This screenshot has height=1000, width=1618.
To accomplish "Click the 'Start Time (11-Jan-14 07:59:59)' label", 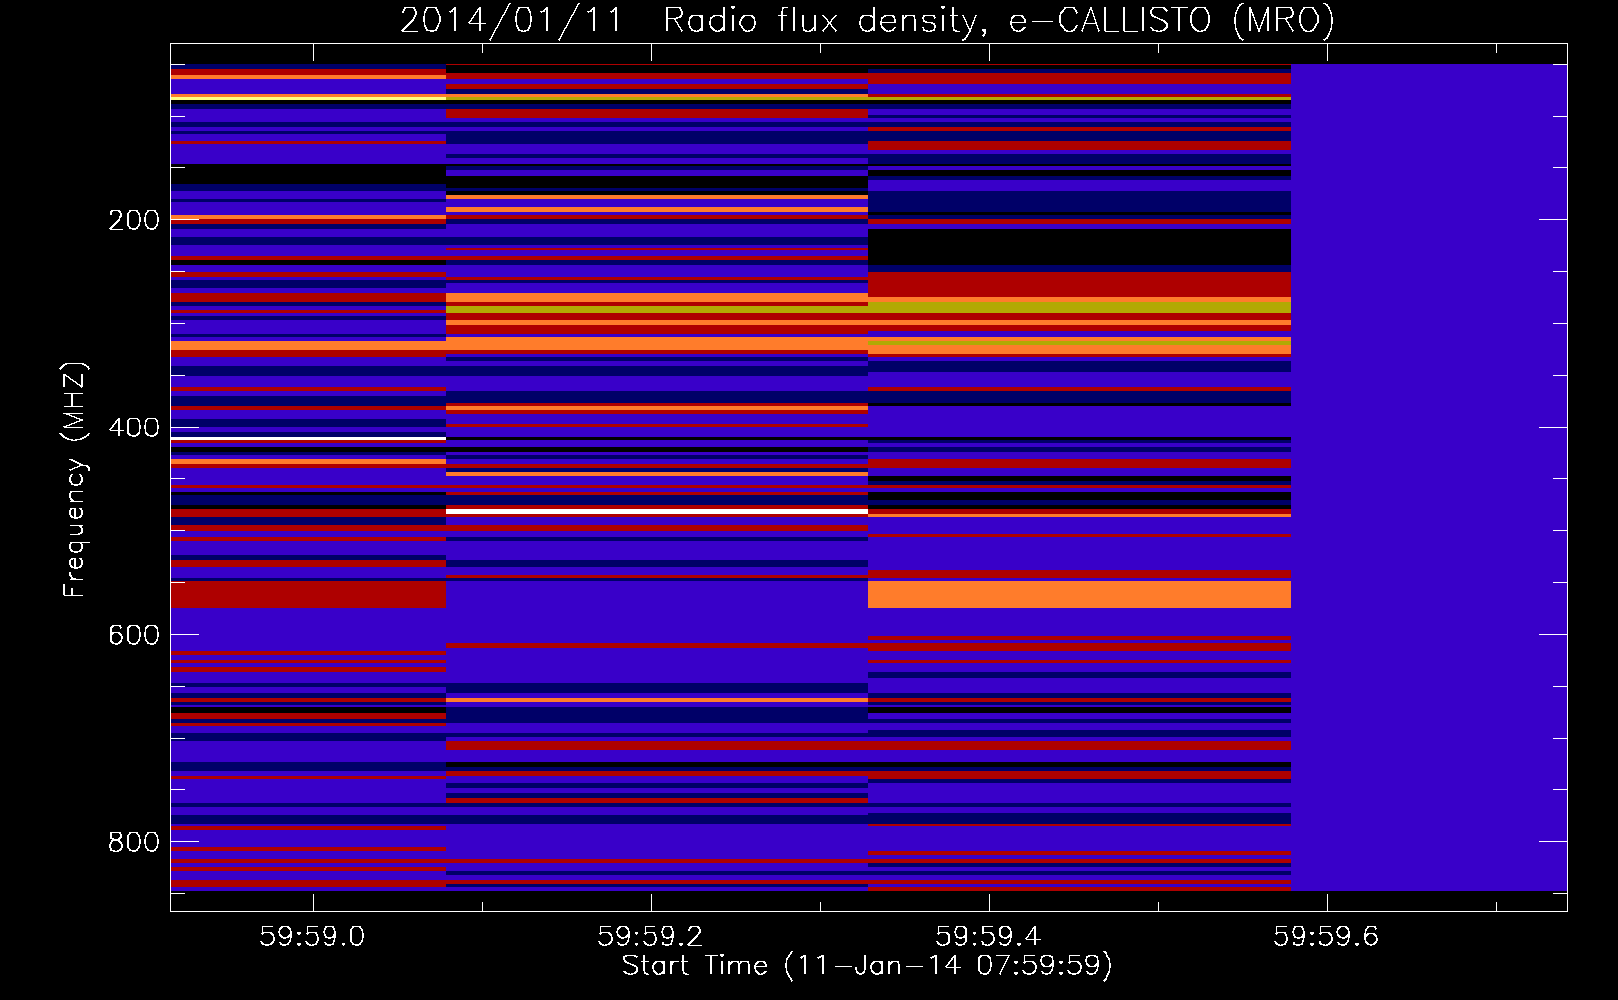I will (x=867, y=966).
